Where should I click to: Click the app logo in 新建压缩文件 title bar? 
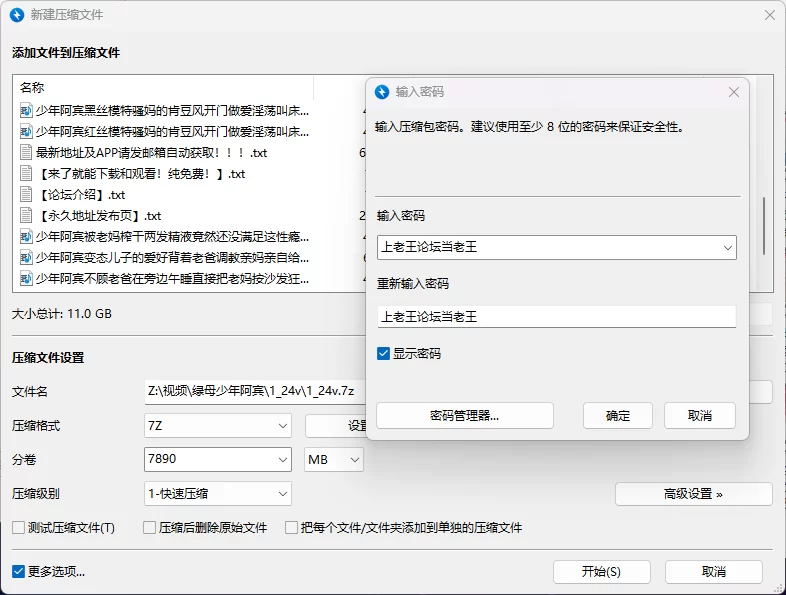click(17, 15)
